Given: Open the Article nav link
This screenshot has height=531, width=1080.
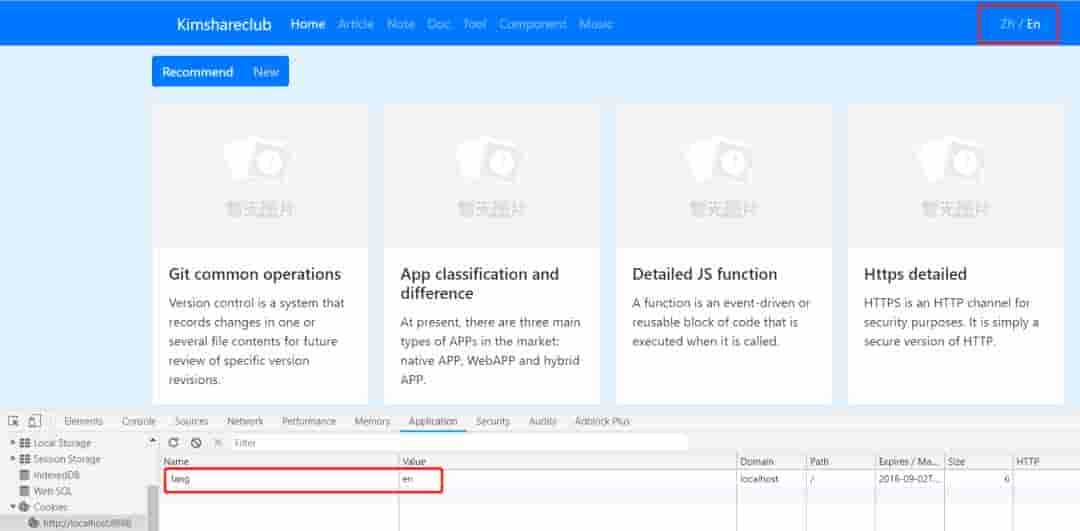Looking at the screenshot, I should pos(355,24).
